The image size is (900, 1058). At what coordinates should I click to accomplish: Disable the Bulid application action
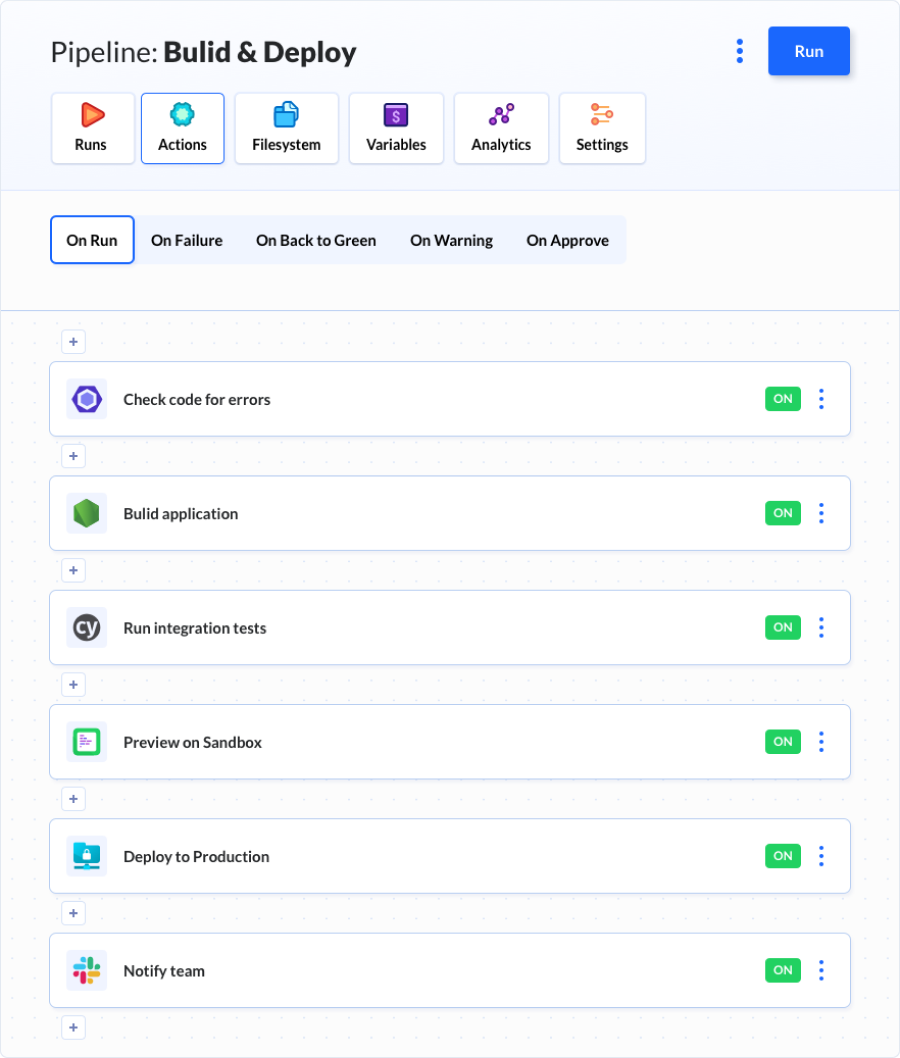(x=783, y=513)
